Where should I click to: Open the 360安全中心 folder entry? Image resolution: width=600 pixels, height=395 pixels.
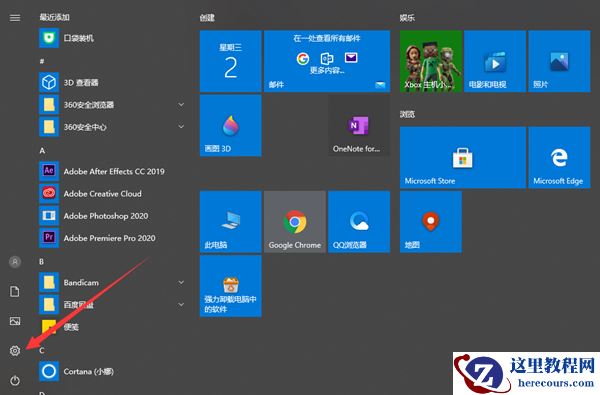click(x=111, y=127)
